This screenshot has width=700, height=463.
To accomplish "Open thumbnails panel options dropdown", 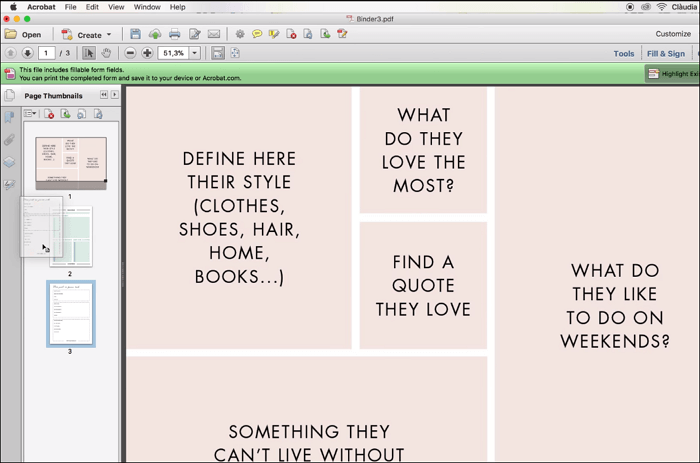I will coord(30,114).
